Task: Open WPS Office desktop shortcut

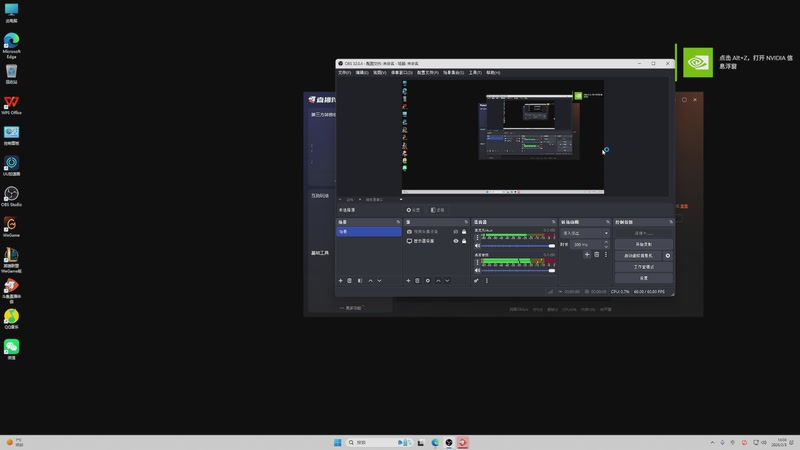Action: pyautogui.click(x=11, y=105)
